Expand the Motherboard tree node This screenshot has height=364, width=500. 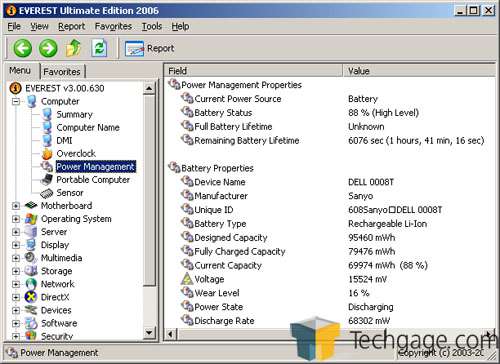16,206
